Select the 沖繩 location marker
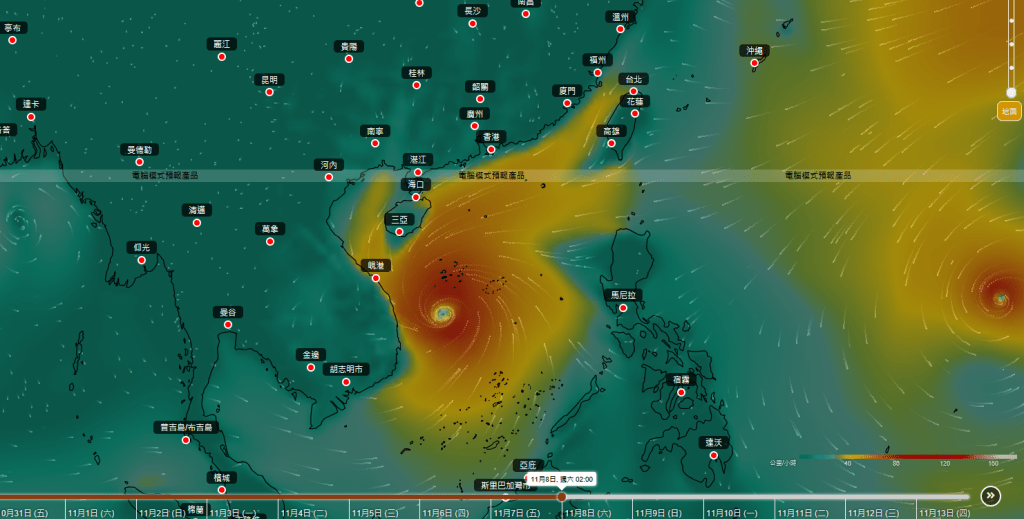This screenshot has height=519, width=1024. point(754,63)
